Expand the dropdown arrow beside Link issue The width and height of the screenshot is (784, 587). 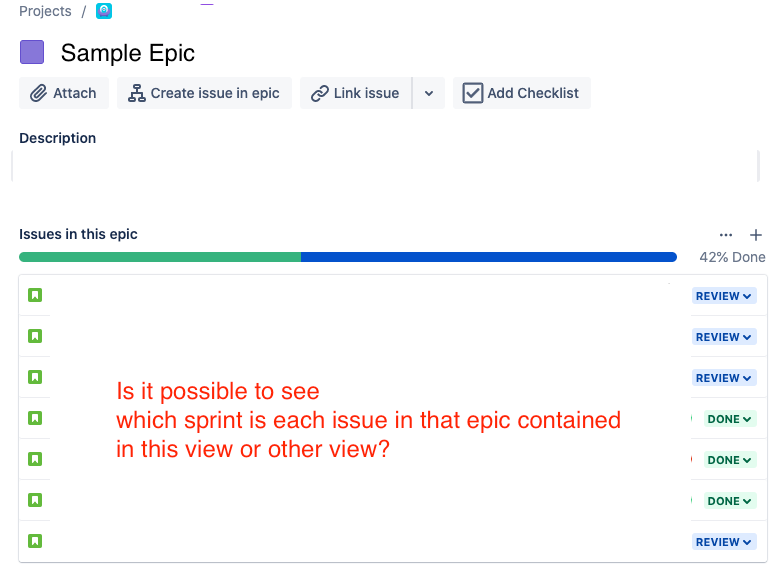(429, 93)
